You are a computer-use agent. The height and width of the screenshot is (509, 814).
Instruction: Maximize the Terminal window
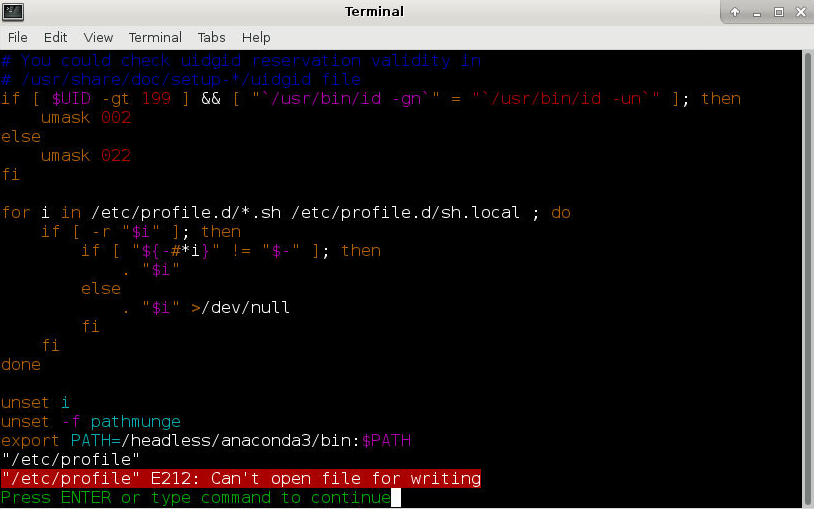[779, 12]
